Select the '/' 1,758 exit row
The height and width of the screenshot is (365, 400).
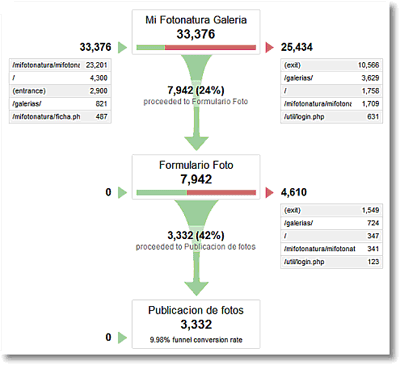(x=331, y=91)
